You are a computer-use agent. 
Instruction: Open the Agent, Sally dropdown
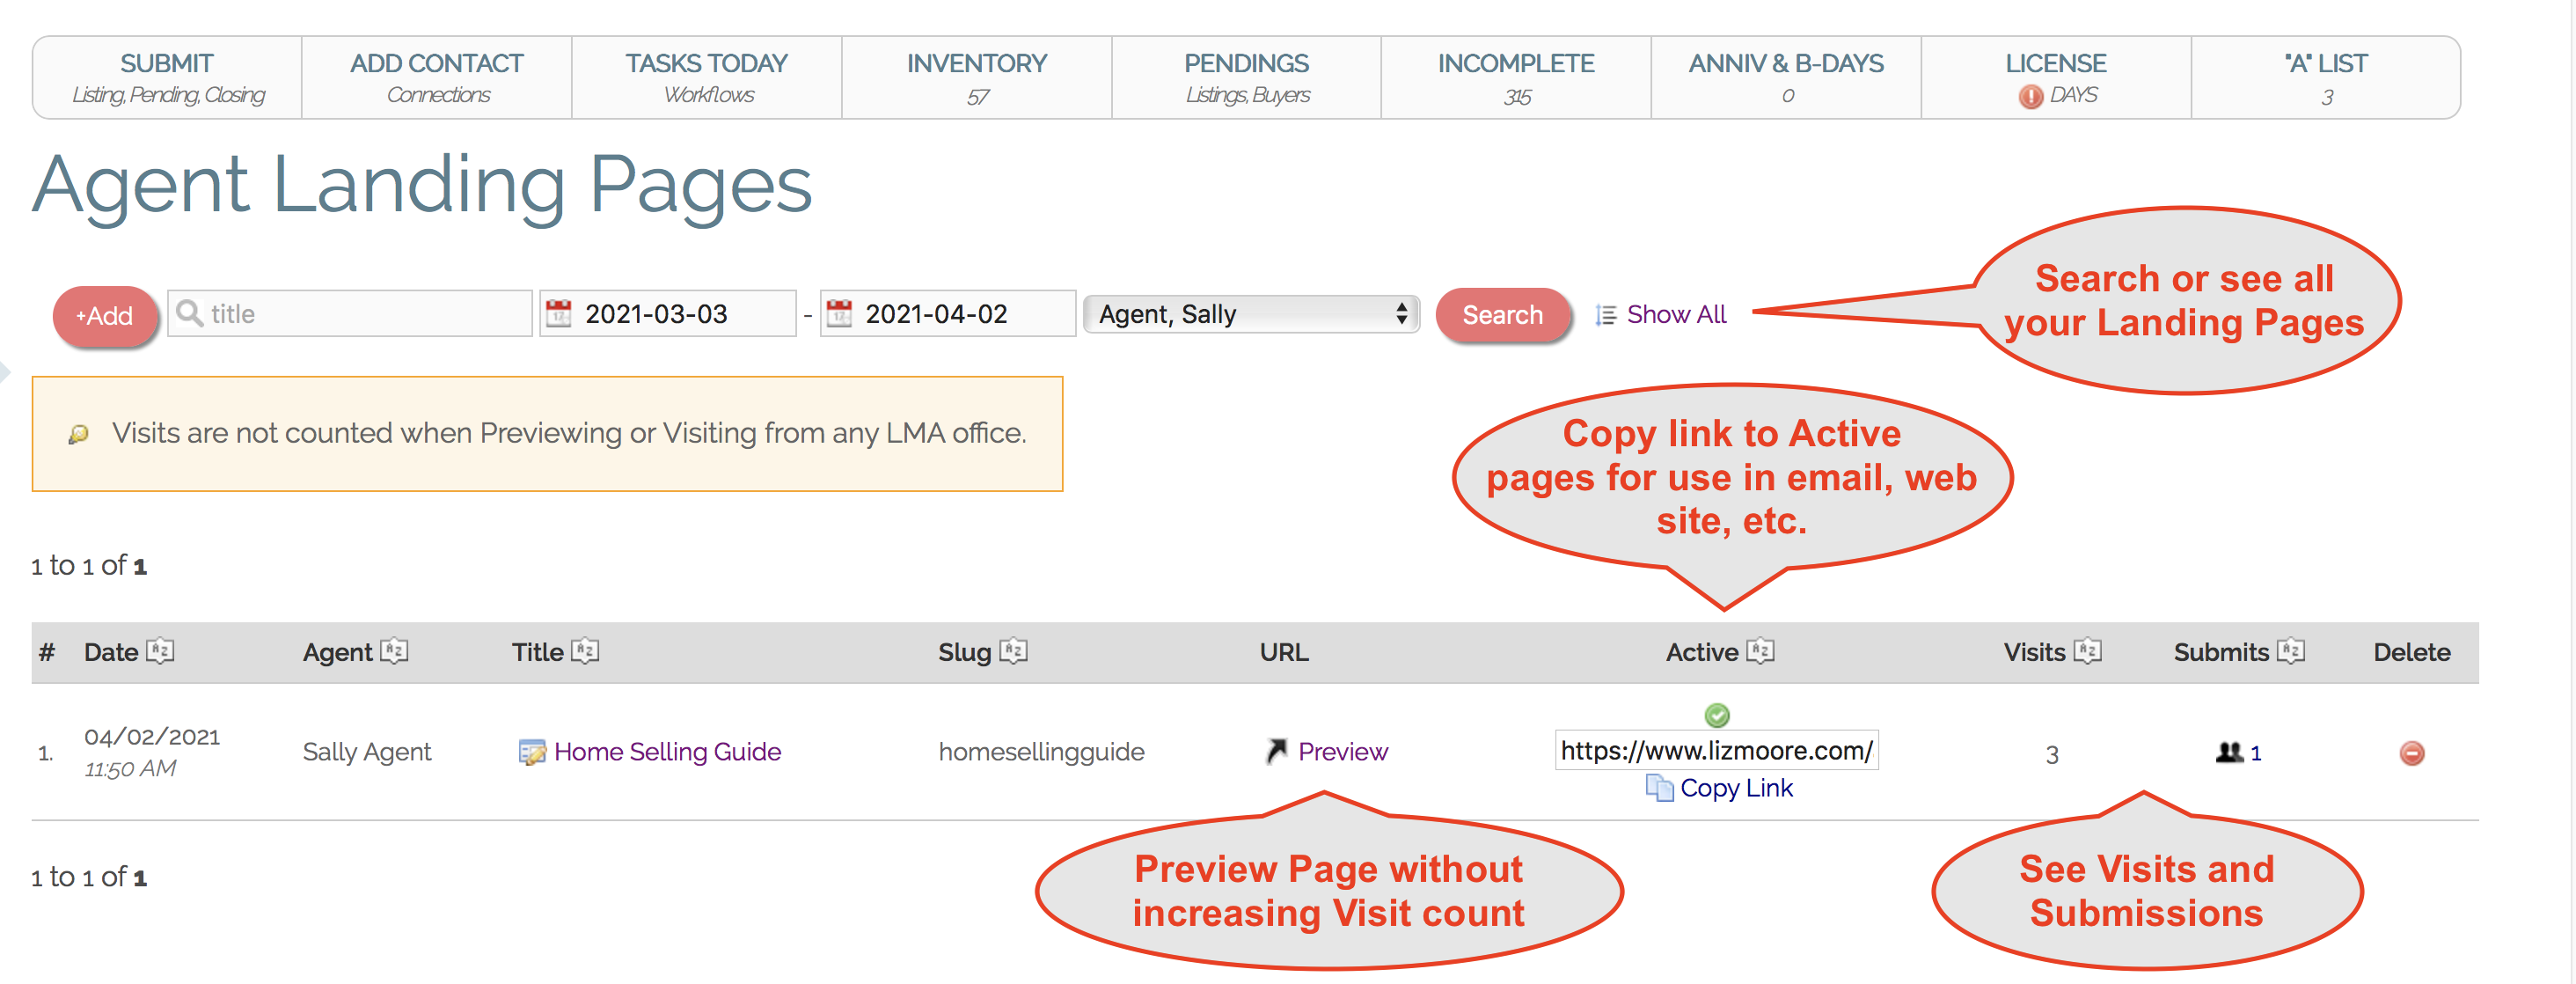point(1251,314)
